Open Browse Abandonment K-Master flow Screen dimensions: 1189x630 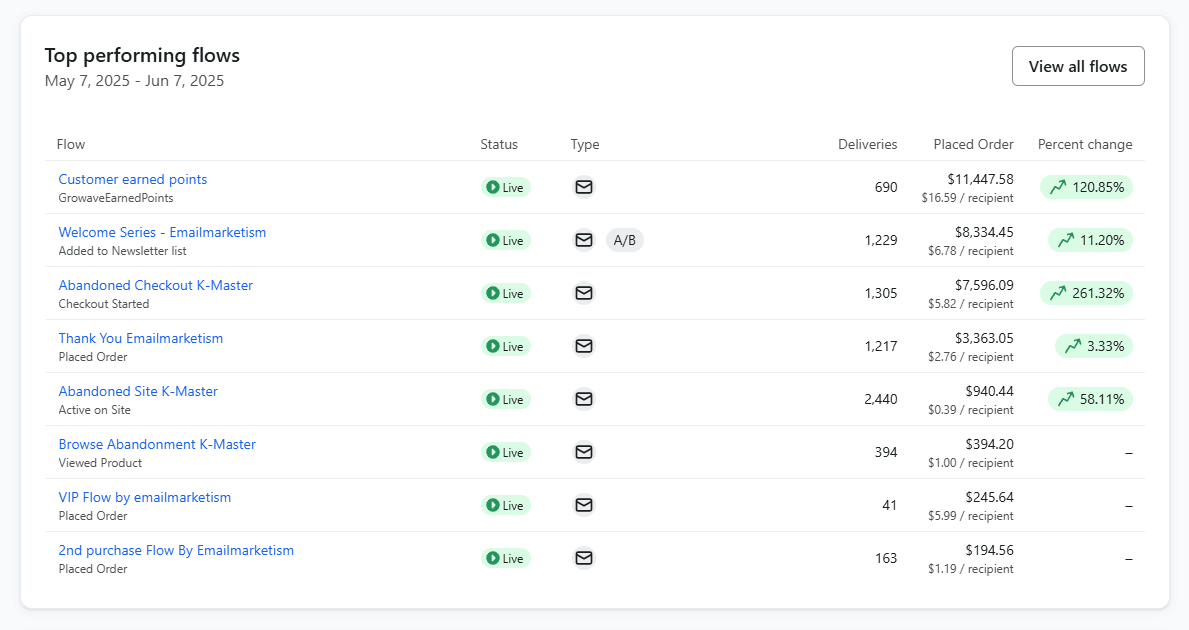157,445
